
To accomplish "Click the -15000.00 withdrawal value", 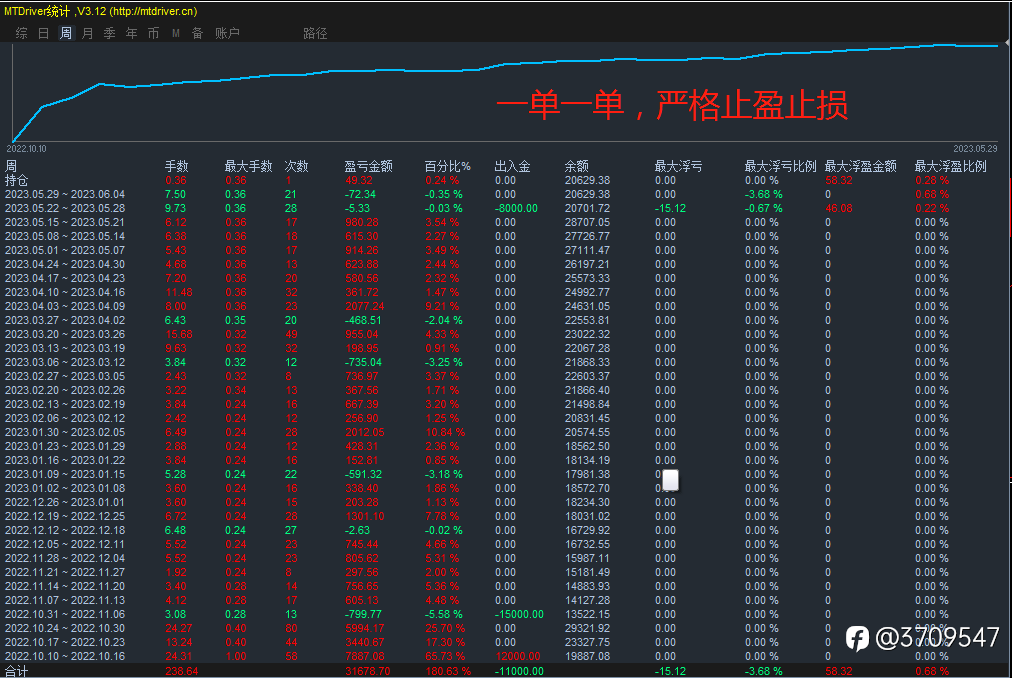I will point(519,614).
